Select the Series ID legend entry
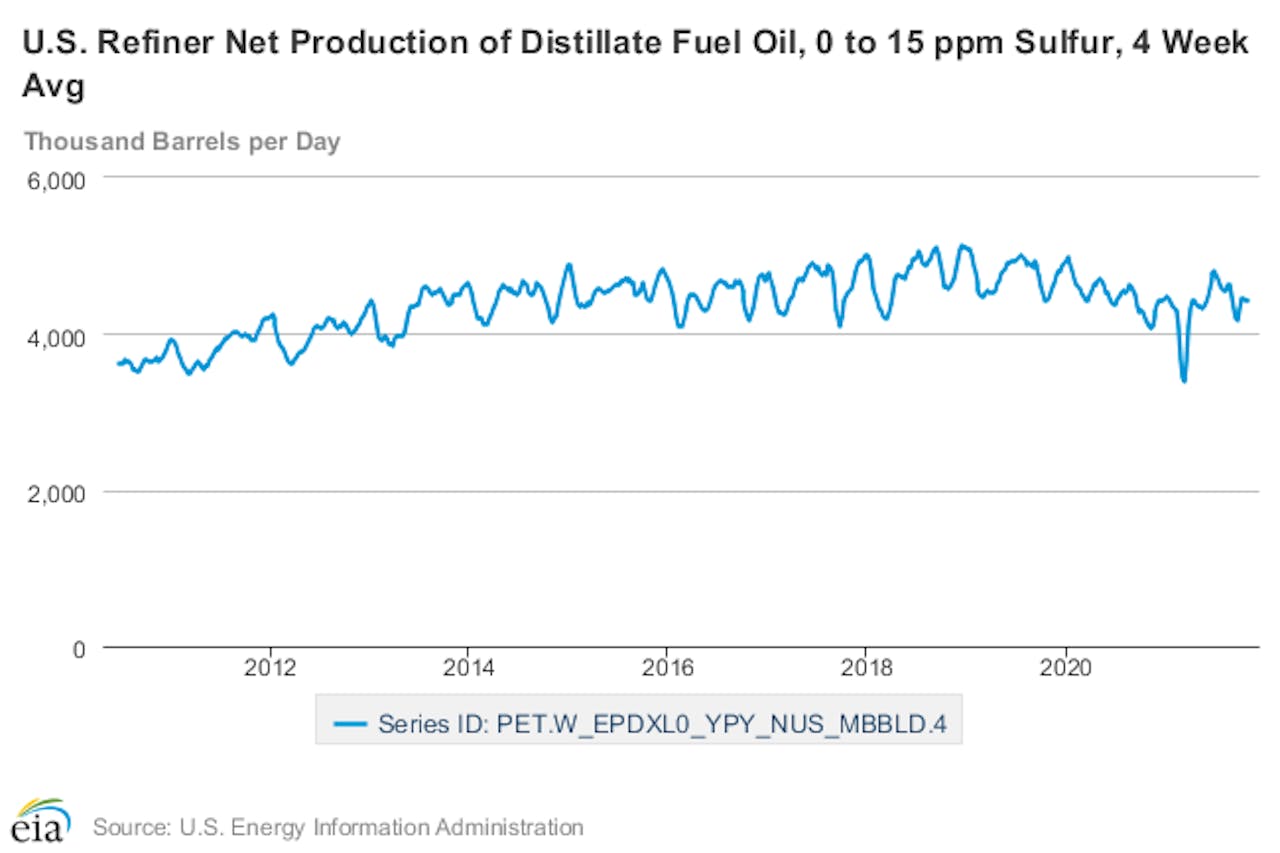This screenshot has width=1280, height=853. tap(663, 723)
